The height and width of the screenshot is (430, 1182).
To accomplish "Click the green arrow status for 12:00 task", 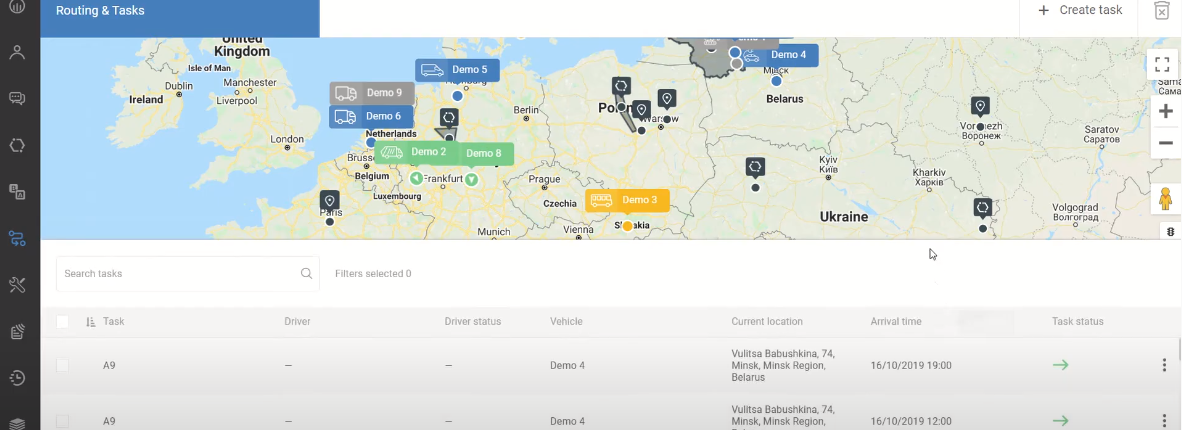I will 1061,421.
